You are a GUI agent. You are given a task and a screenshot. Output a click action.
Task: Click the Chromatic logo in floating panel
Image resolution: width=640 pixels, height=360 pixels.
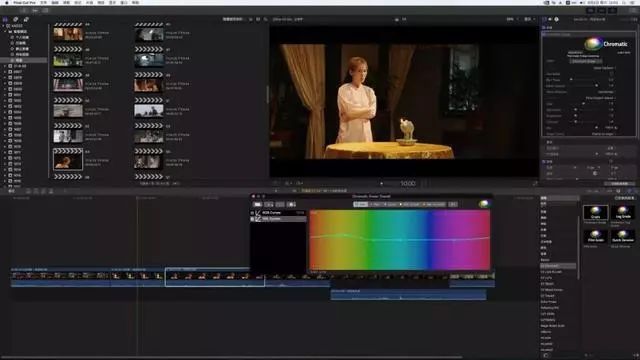pos(484,204)
